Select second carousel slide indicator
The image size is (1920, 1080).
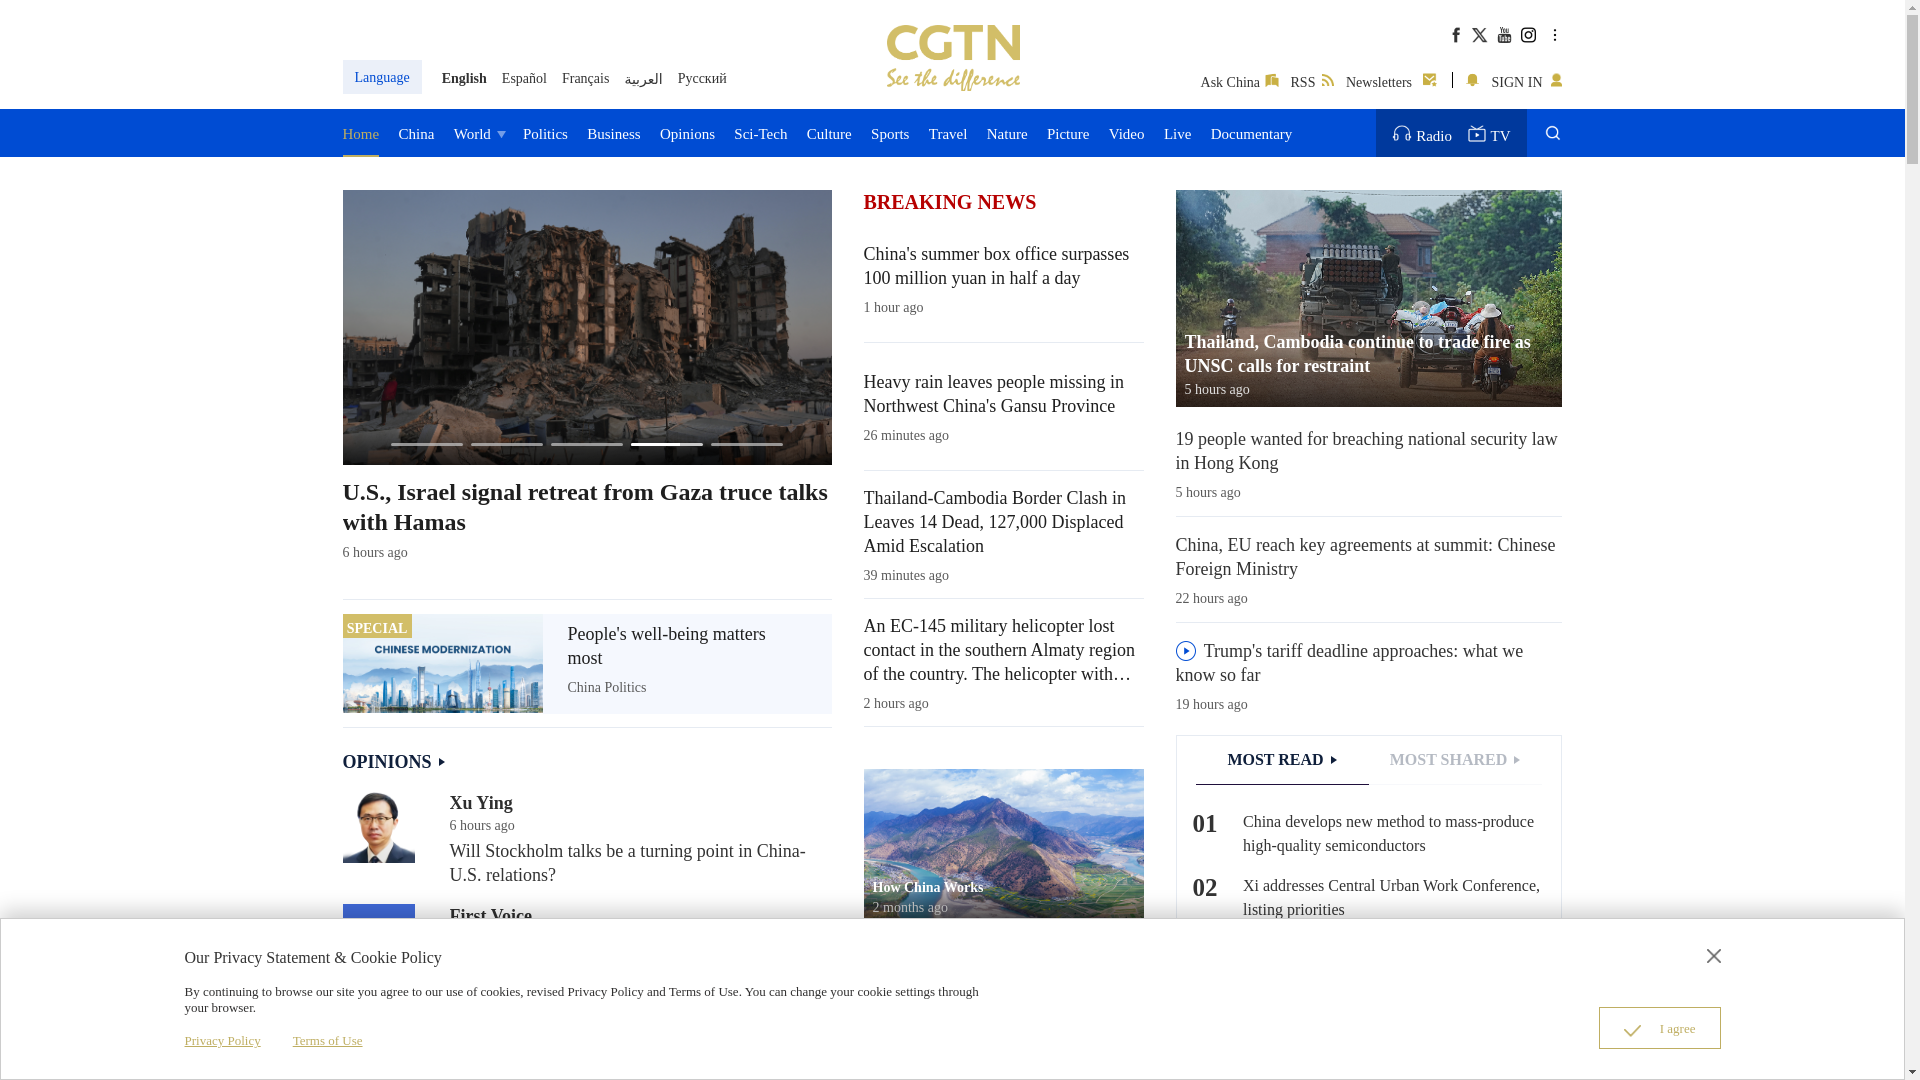(x=507, y=444)
